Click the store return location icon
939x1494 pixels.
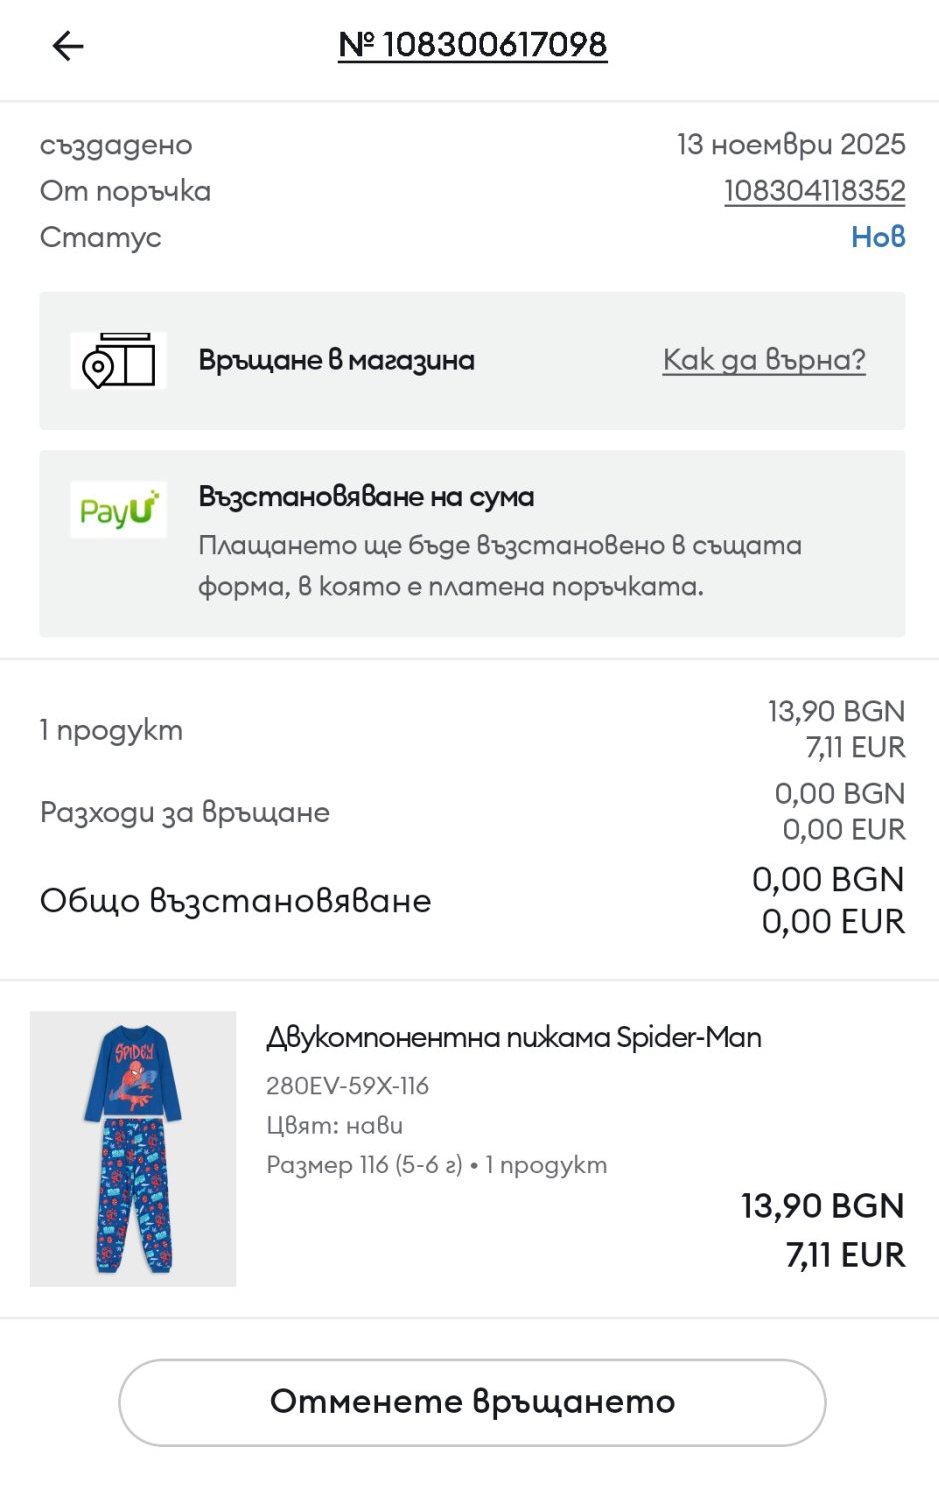[118, 361]
